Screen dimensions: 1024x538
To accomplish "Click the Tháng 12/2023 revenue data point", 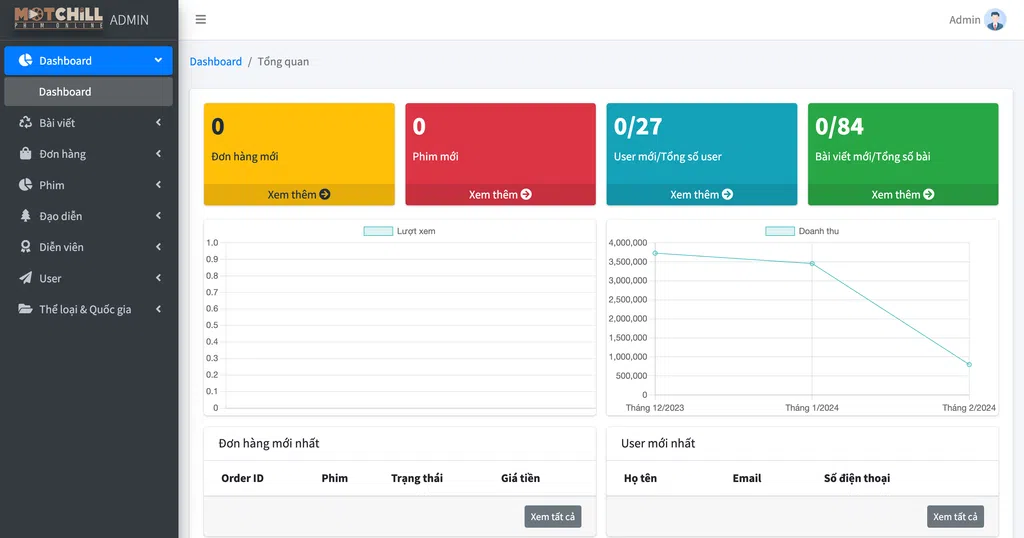I will (x=655, y=253).
